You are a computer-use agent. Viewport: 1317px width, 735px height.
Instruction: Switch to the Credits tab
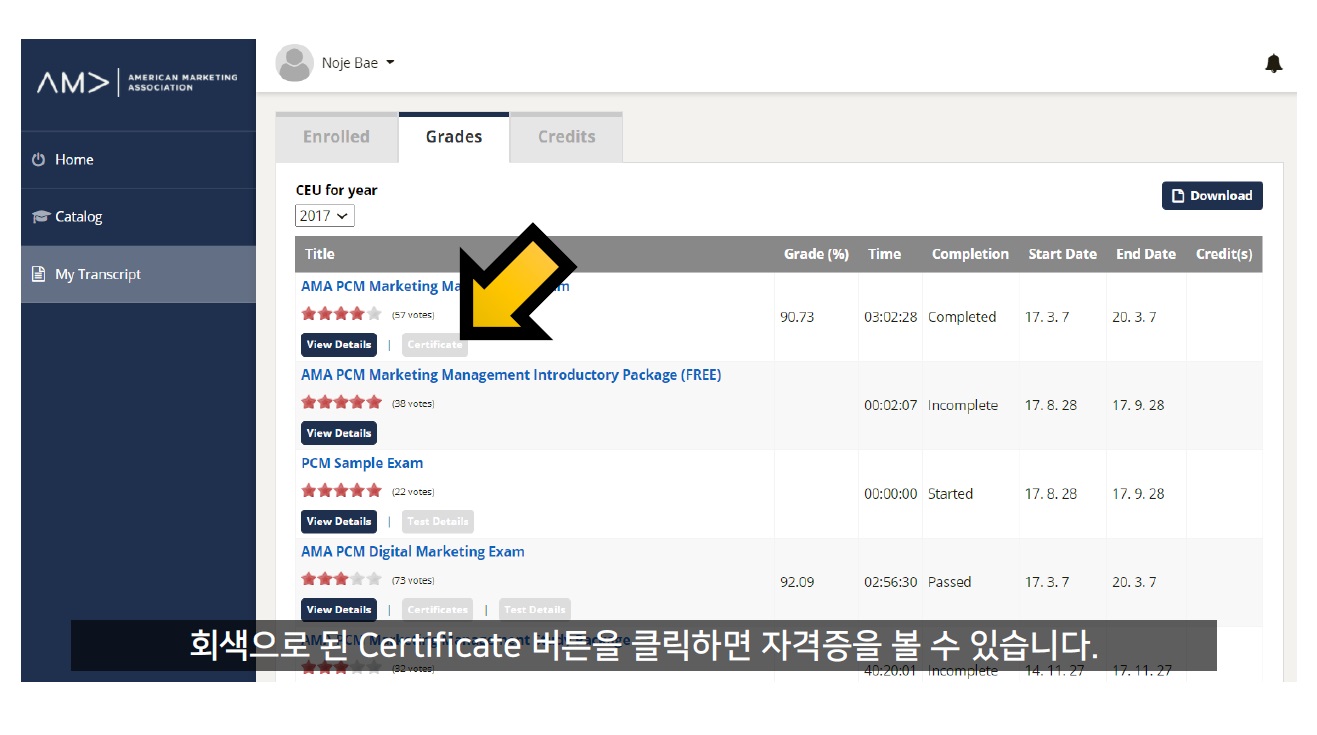pos(566,137)
